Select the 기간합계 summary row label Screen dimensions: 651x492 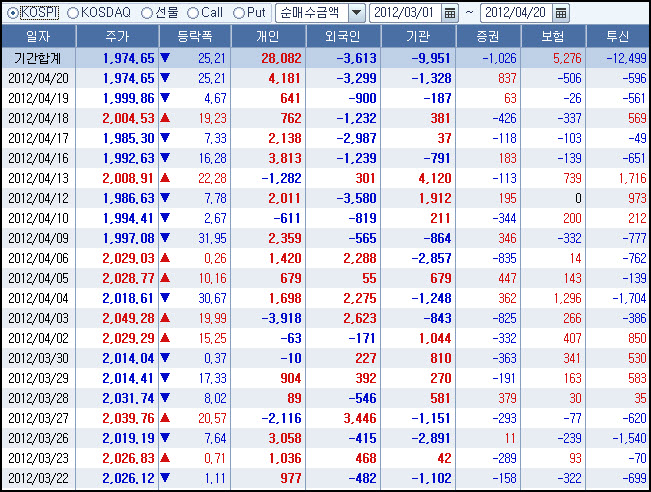point(38,58)
